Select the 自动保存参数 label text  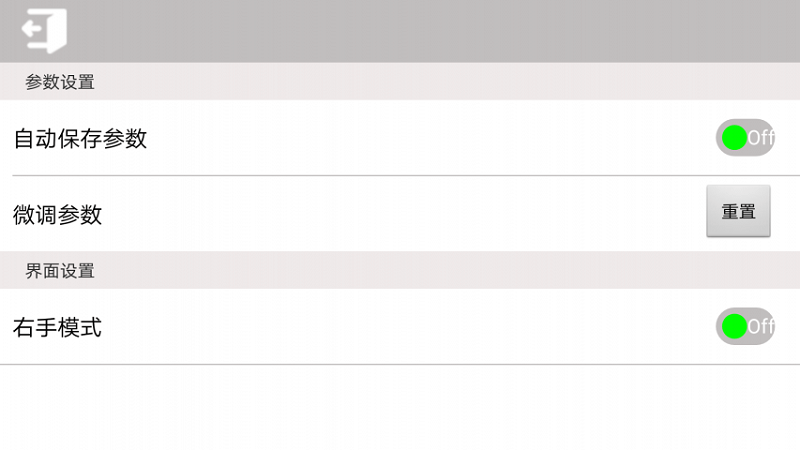click(80, 139)
